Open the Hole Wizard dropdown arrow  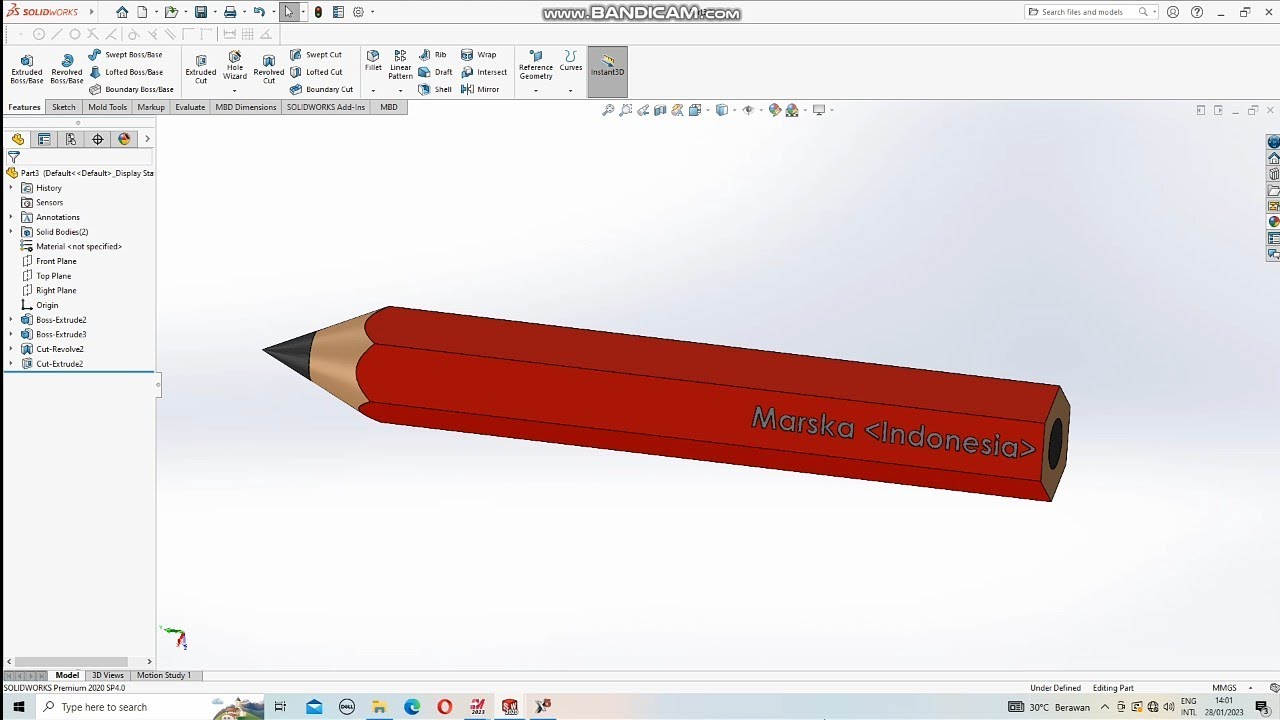(235, 90)
